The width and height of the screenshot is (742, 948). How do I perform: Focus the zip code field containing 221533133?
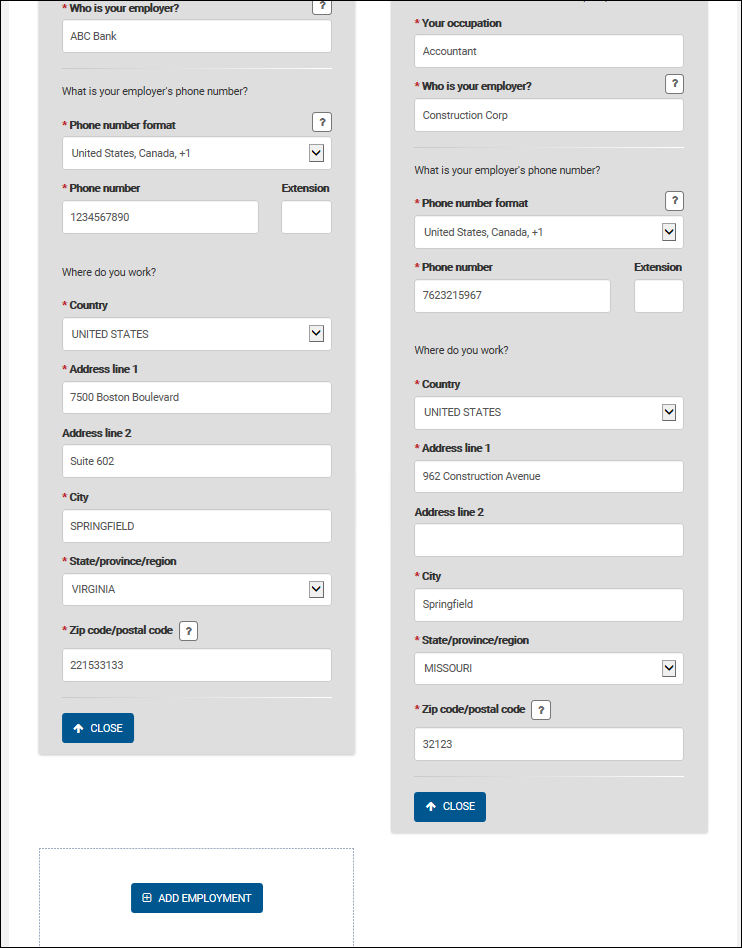click(x=196, y=665)
